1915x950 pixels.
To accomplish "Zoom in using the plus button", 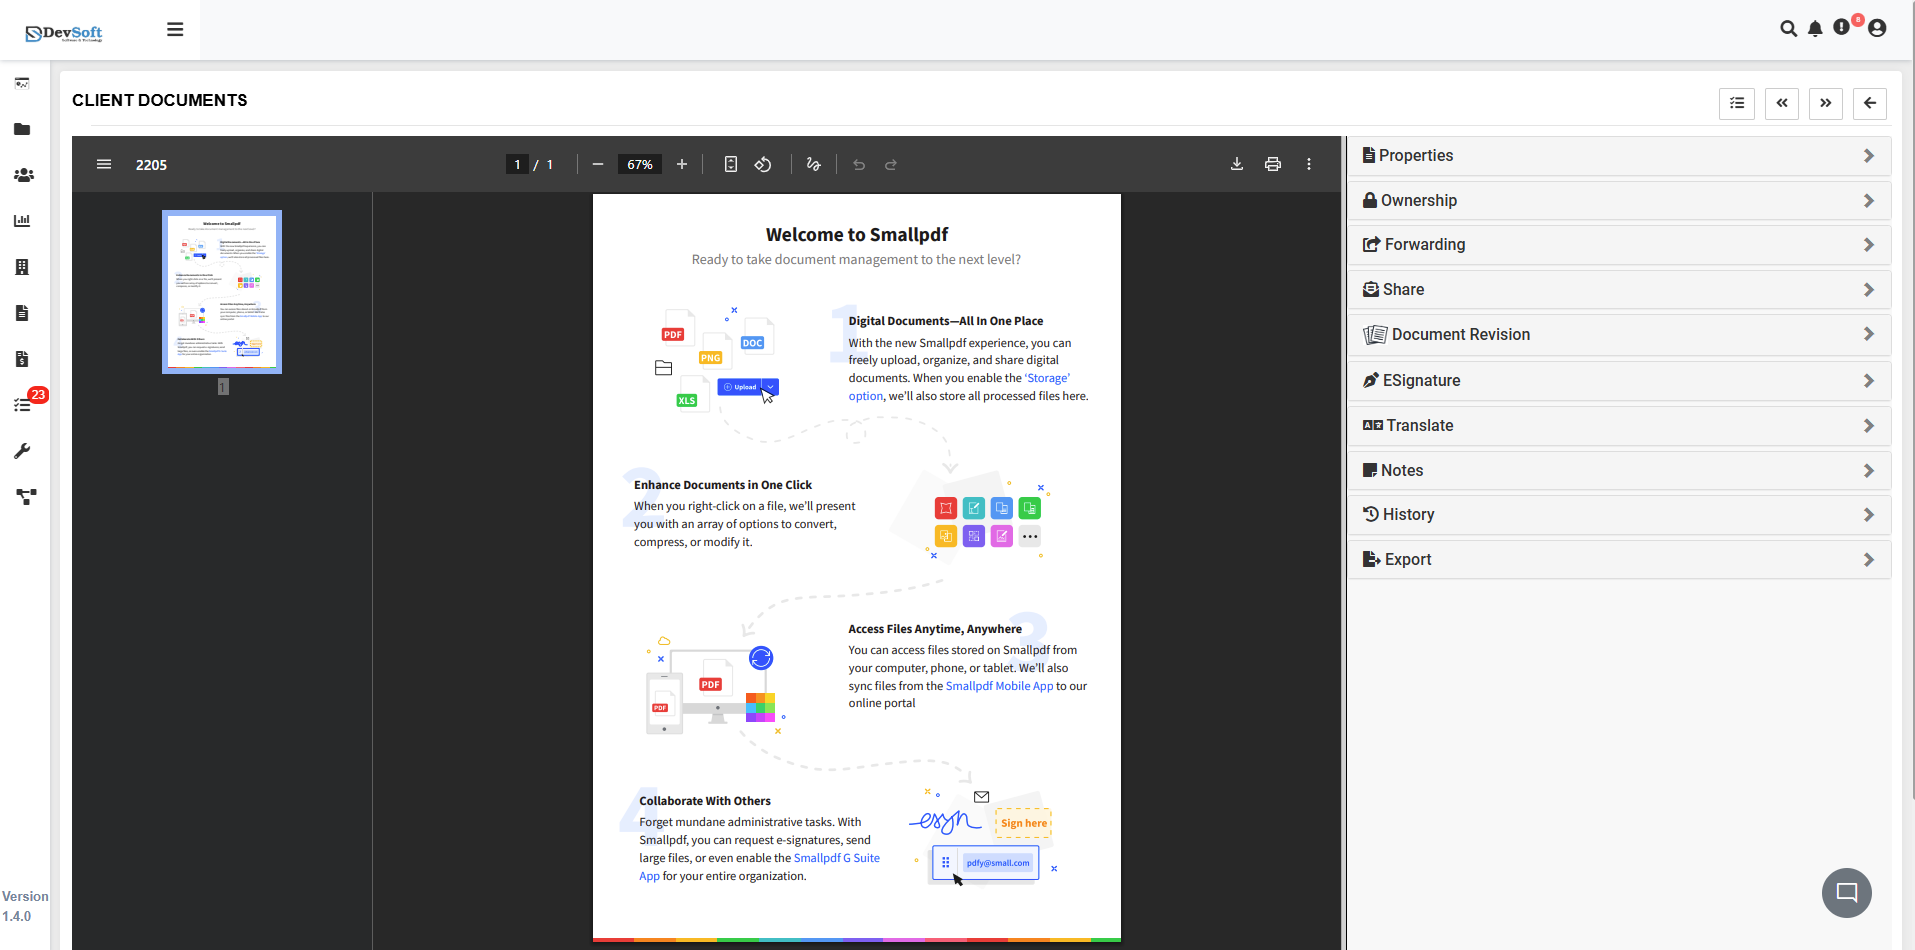I will (681, 164).
